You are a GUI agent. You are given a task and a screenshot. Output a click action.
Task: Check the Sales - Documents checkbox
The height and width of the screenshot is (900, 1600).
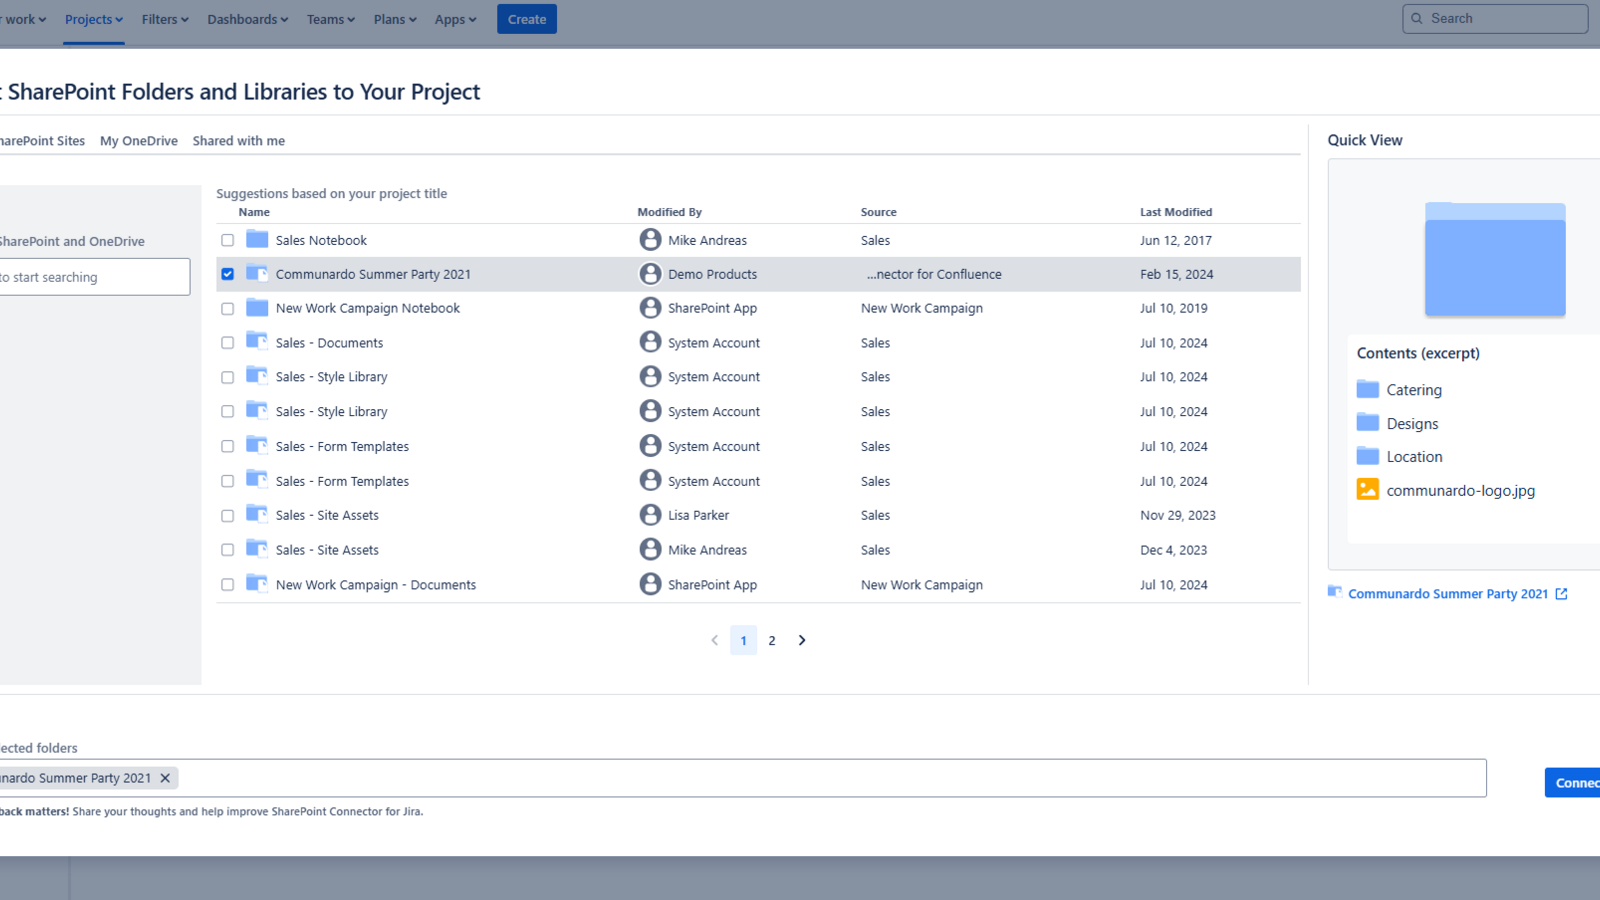pyautogui.click(x=227, y=343)
